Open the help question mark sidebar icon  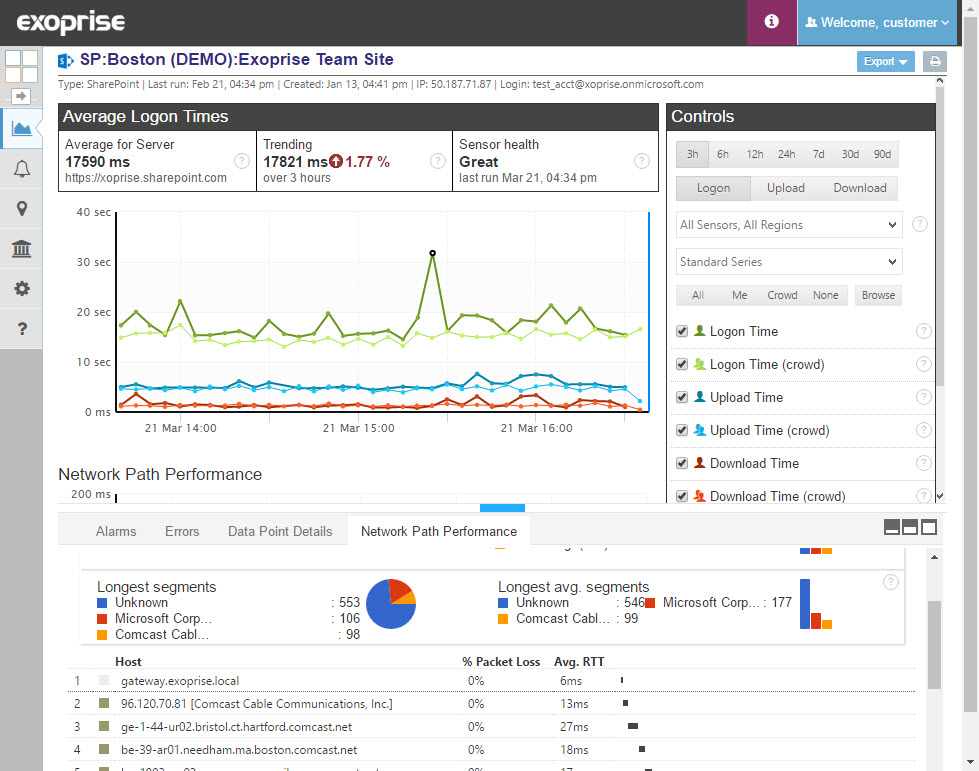pyautogui.click(x=21, y=328)
